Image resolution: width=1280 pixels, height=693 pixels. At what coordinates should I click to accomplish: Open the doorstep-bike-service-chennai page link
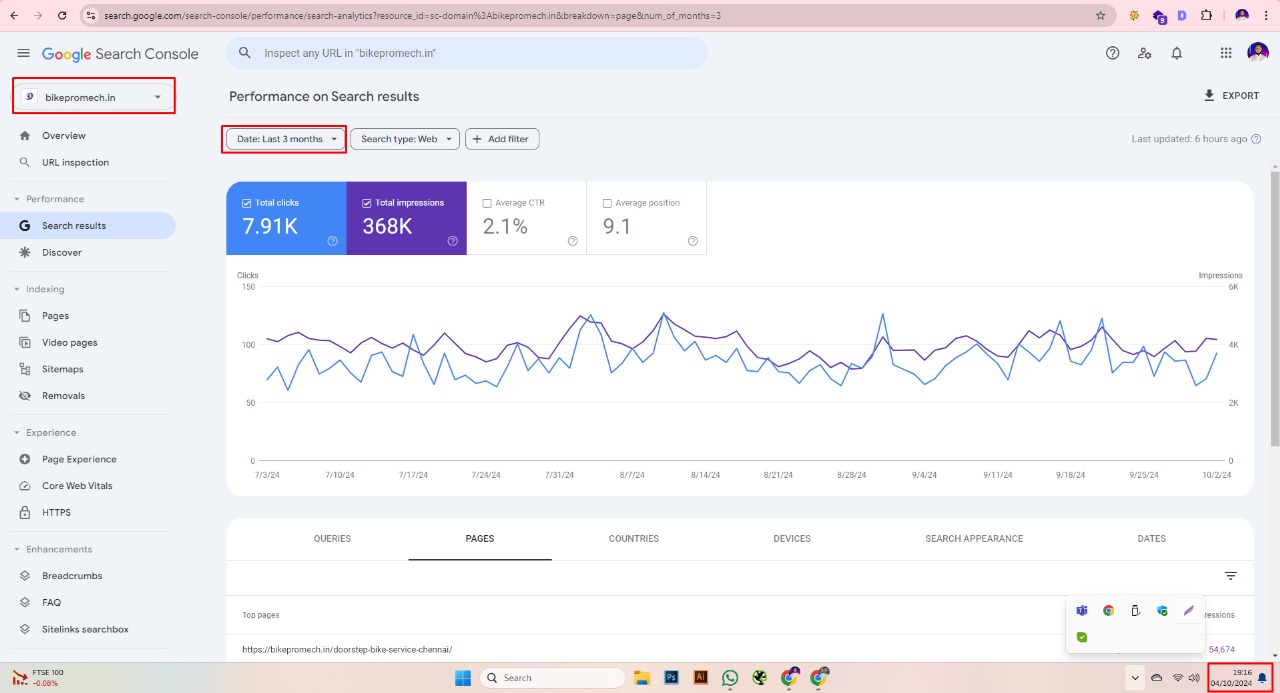347,649
